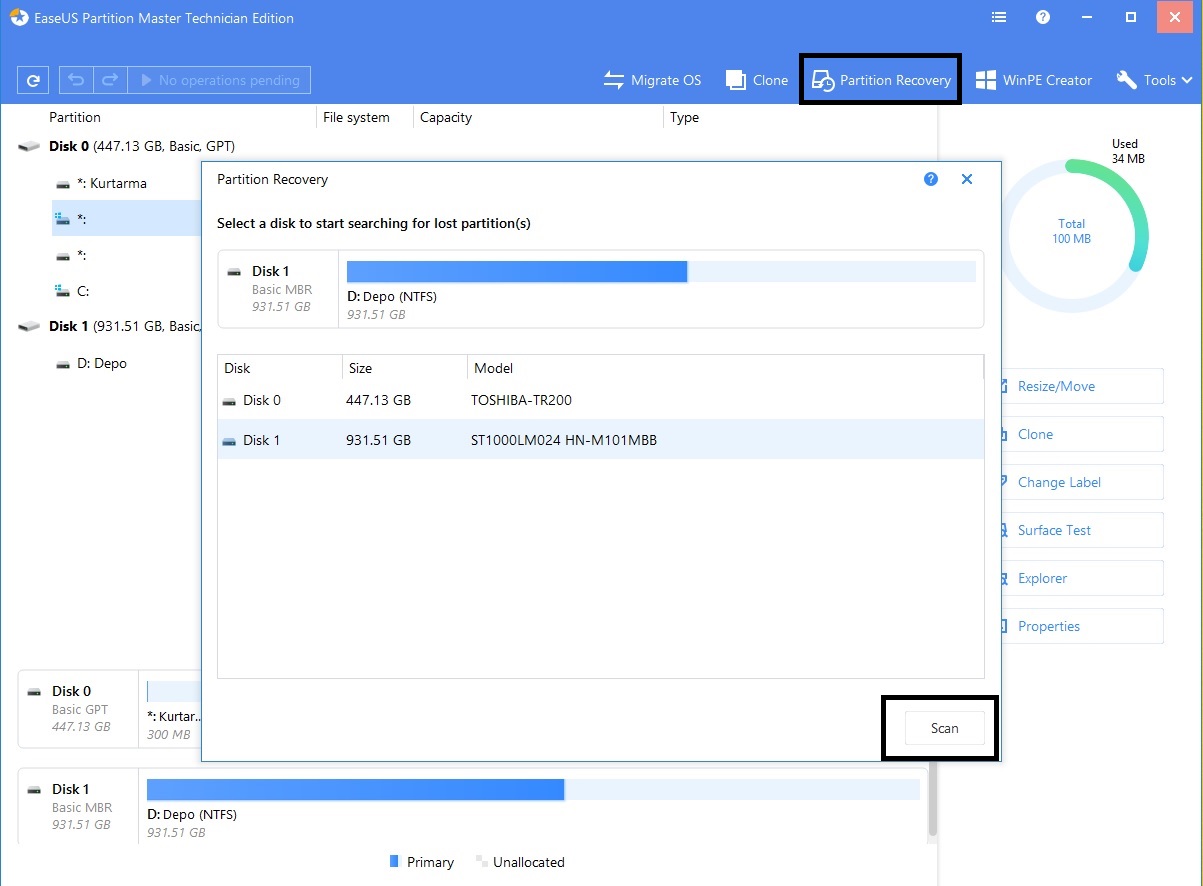Expand the Tools dropdown menu

pos(1154,80)
